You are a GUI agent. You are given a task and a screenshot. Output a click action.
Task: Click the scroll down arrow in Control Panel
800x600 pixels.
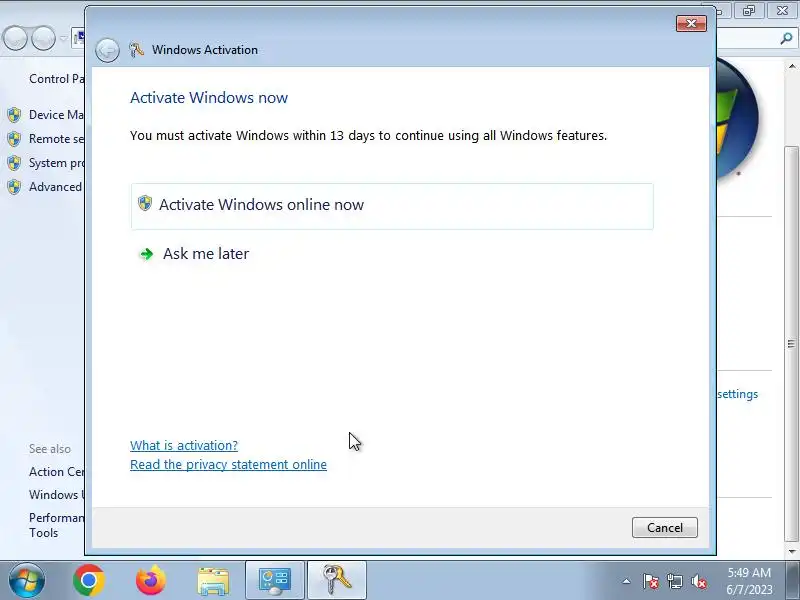click(792, 552)
